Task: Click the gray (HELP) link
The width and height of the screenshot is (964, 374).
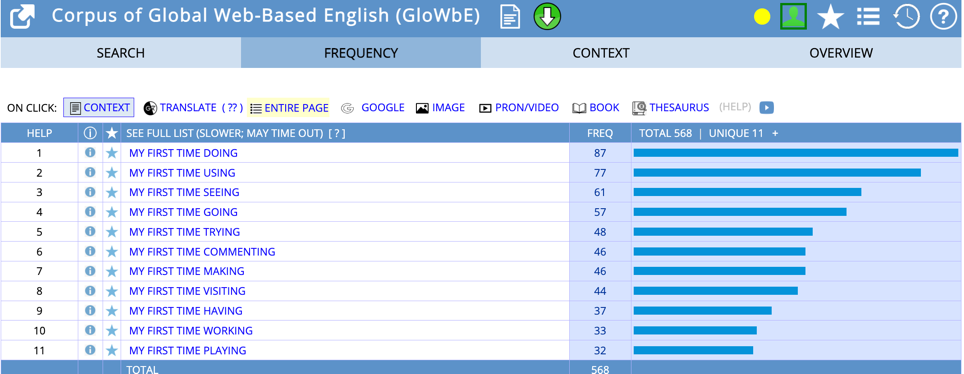Action: click(734, 107)
